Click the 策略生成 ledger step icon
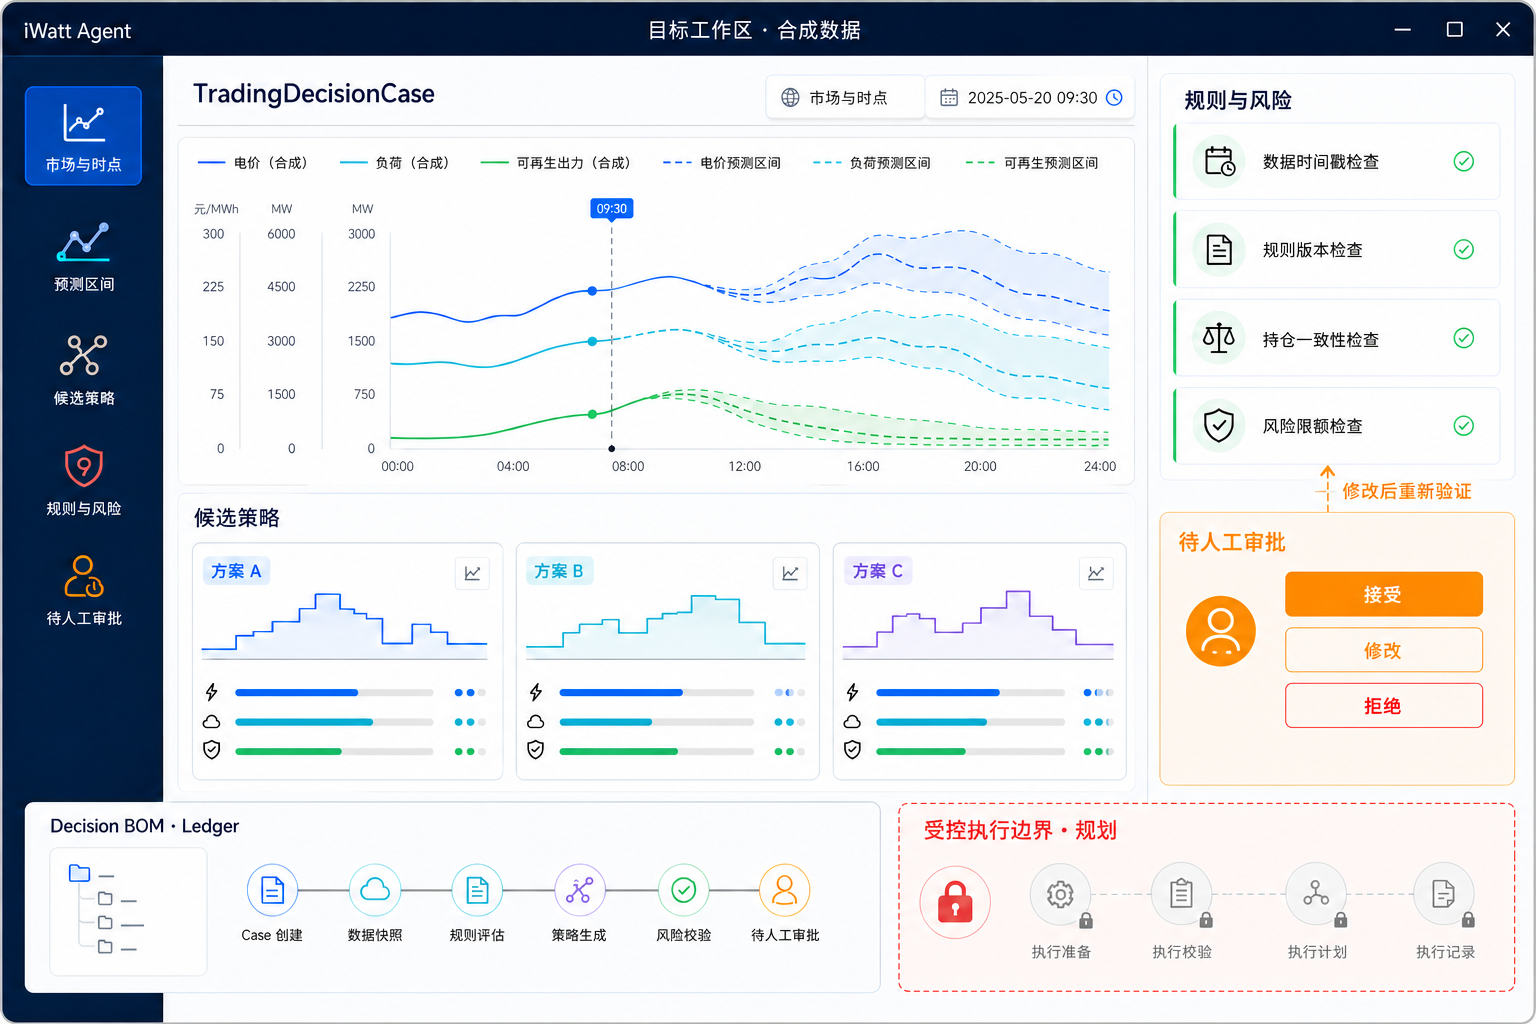The width and height of the screenshot is (1536, 1024). click(580, 890)
